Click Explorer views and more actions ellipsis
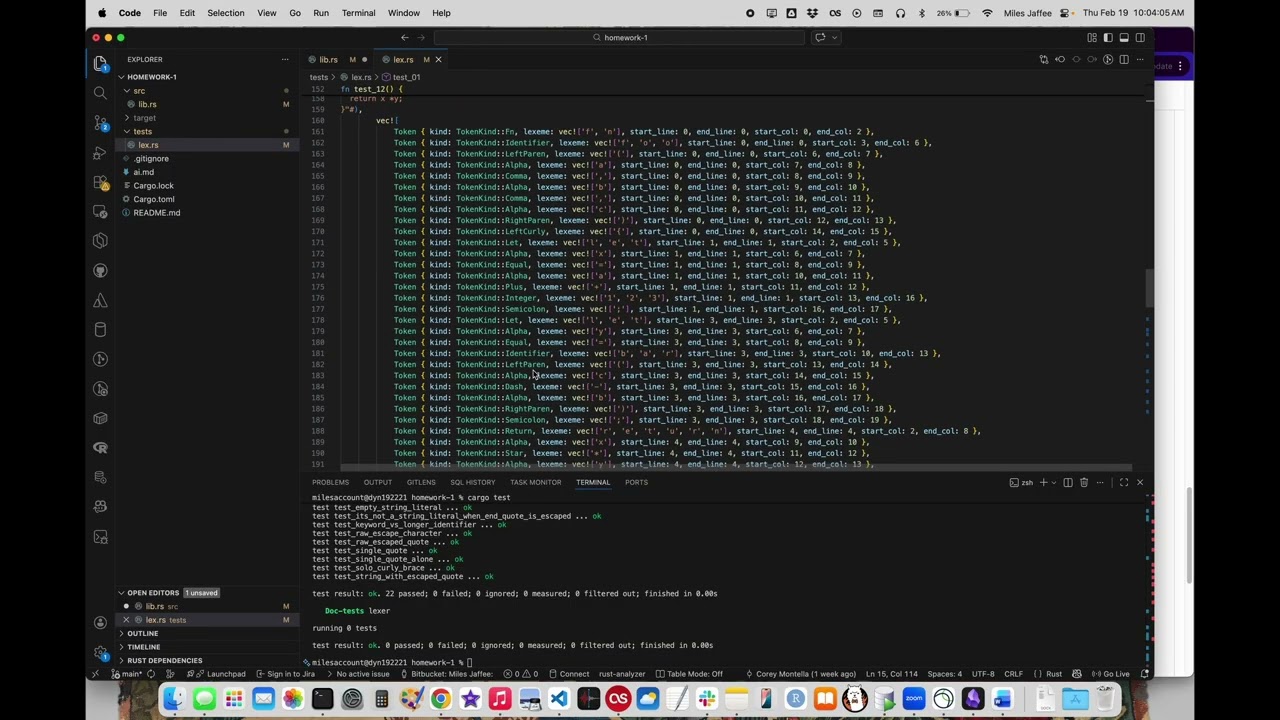Viewport: 1280px width, 720px height. (x=285, y=59)
